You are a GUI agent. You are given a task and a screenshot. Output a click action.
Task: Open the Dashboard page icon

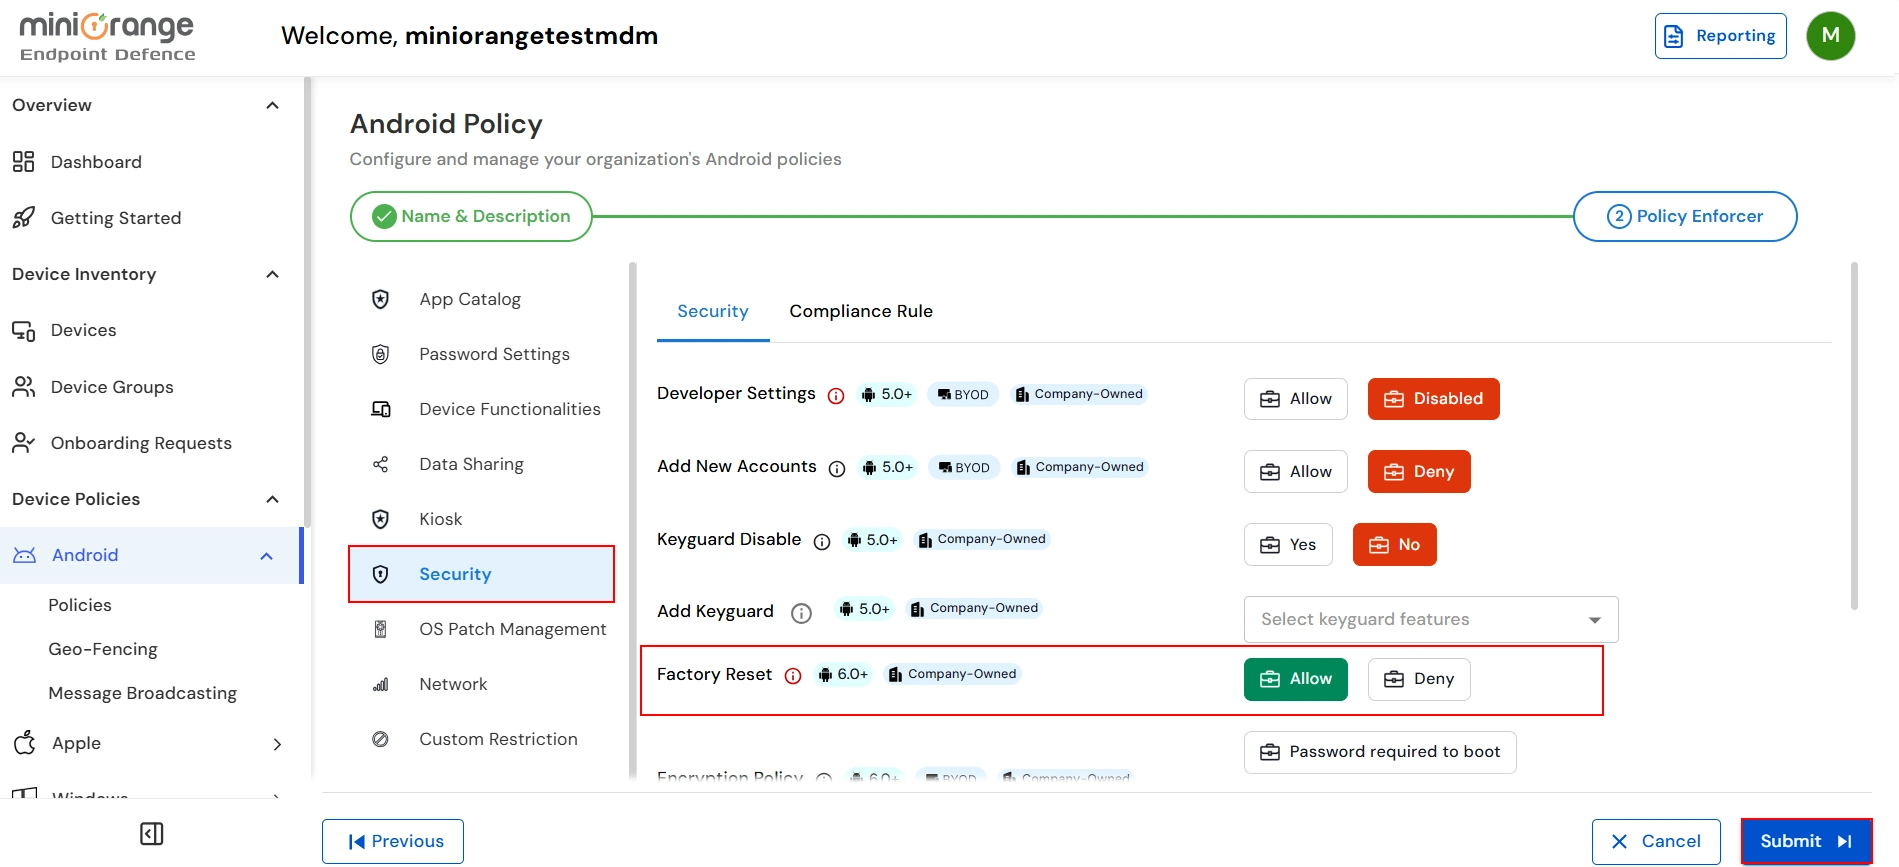click(23, 162)
